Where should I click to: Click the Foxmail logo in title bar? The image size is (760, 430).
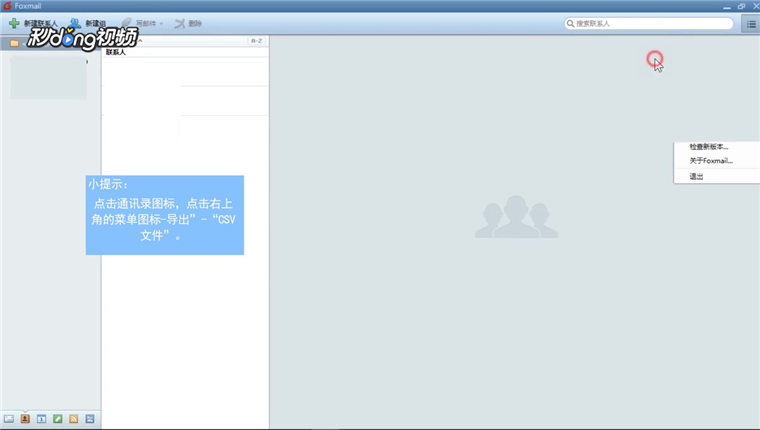(x=7, y=6)
